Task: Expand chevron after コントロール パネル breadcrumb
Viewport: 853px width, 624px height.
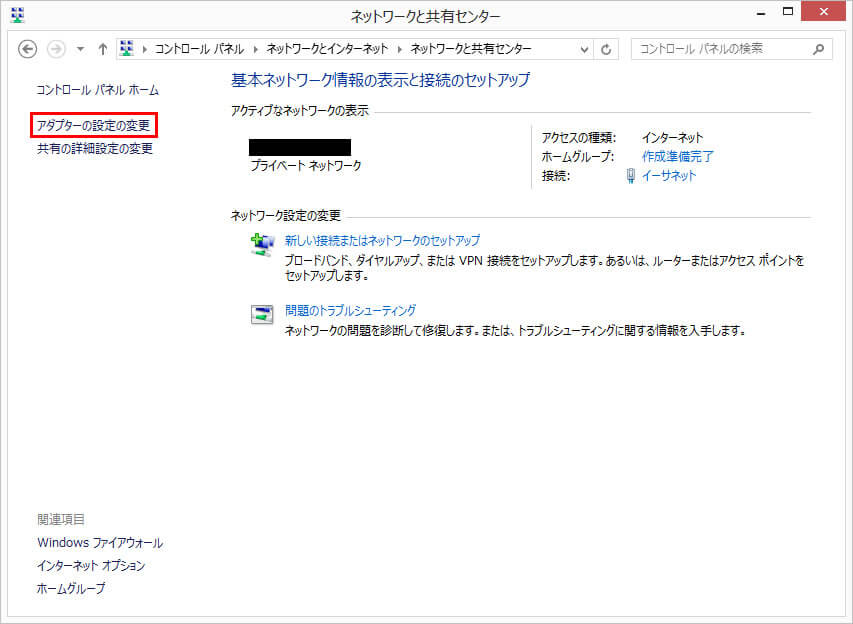Action: (x=256, y=50)
